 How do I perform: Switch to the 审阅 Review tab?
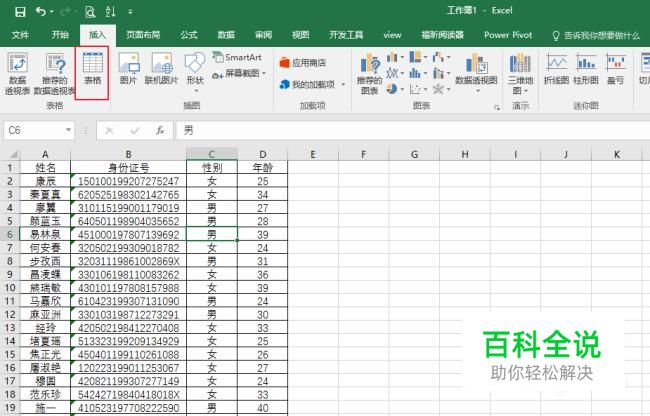264,35
